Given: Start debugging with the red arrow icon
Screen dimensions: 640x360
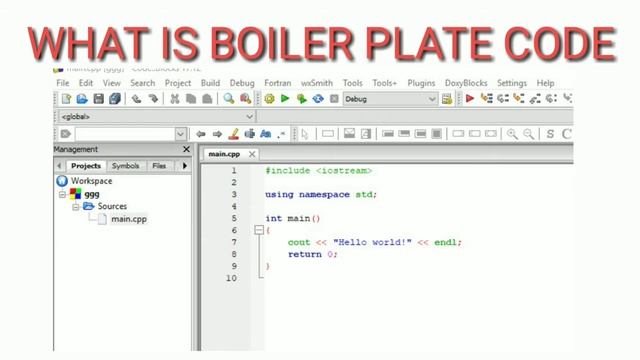Looking at the screenshot, I should [470, 98].
